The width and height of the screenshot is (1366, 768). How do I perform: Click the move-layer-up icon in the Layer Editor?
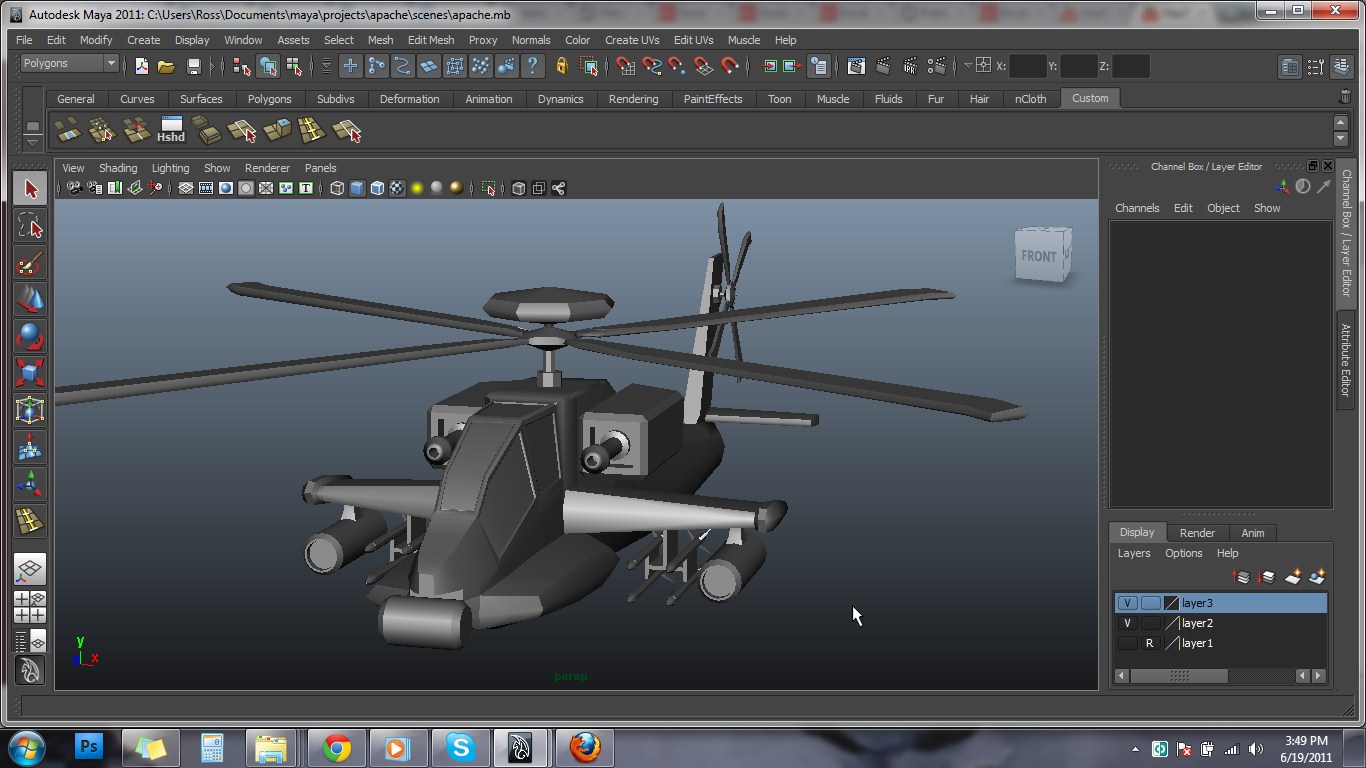tap(1241, 577)
